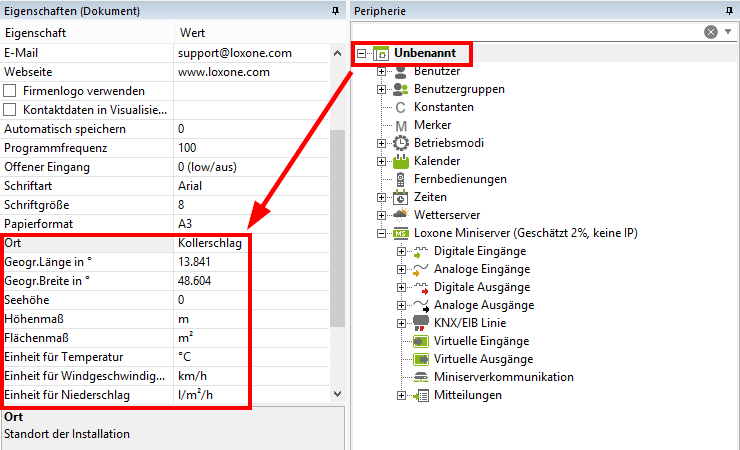Click the Zeiten clock icon

tap(401, 197)
